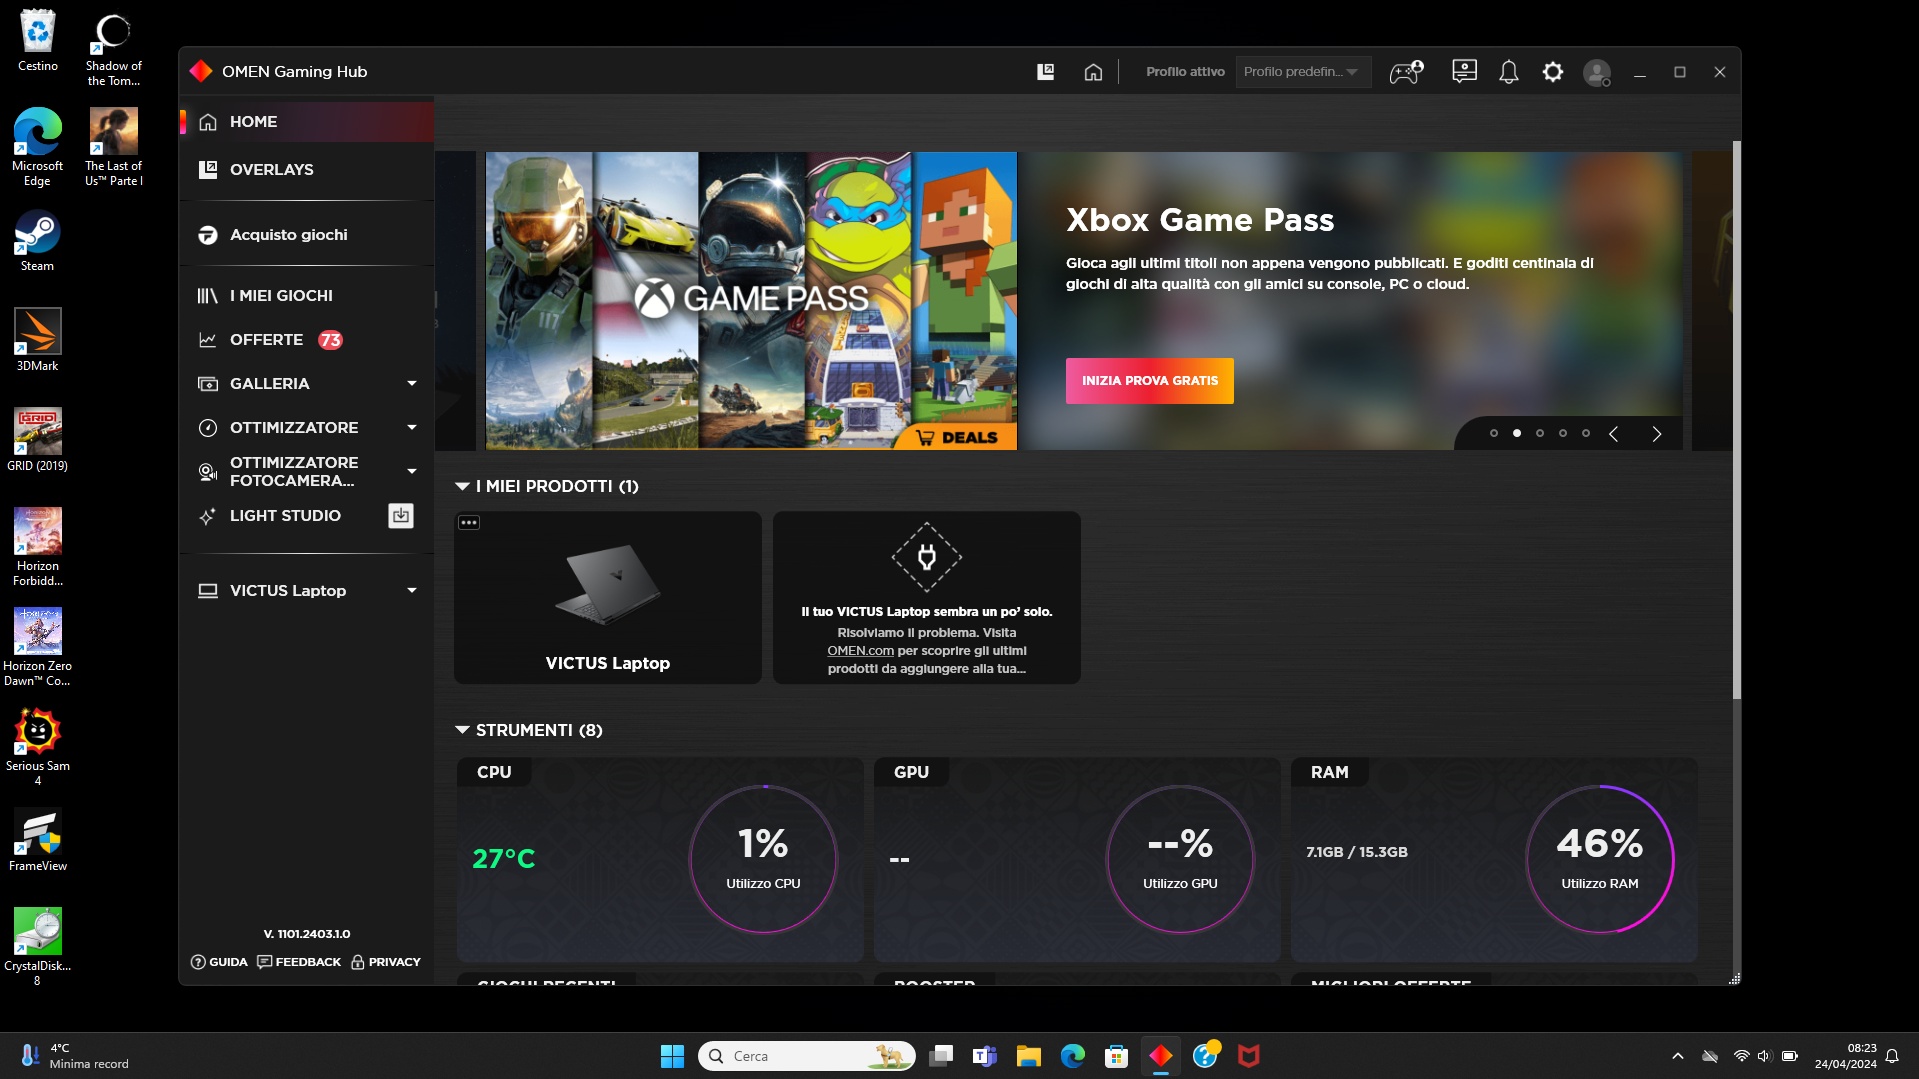Click the Cerca taskbar search box

point(806,1056)
